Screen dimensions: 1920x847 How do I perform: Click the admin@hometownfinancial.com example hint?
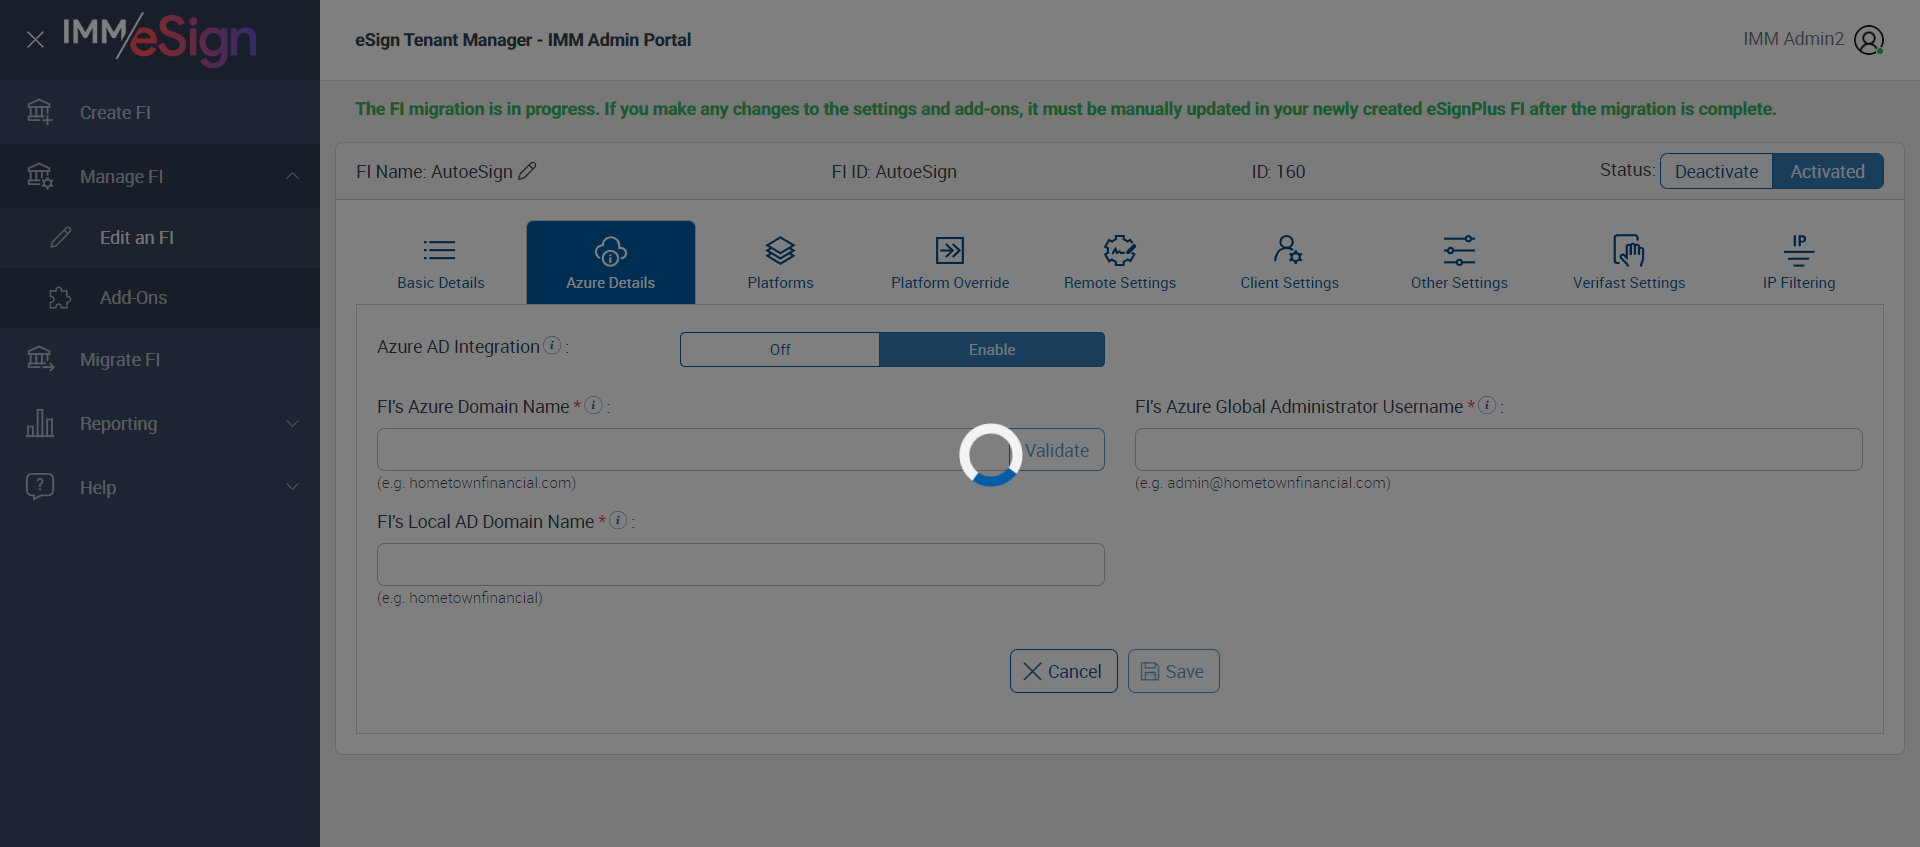[1263, 483]
